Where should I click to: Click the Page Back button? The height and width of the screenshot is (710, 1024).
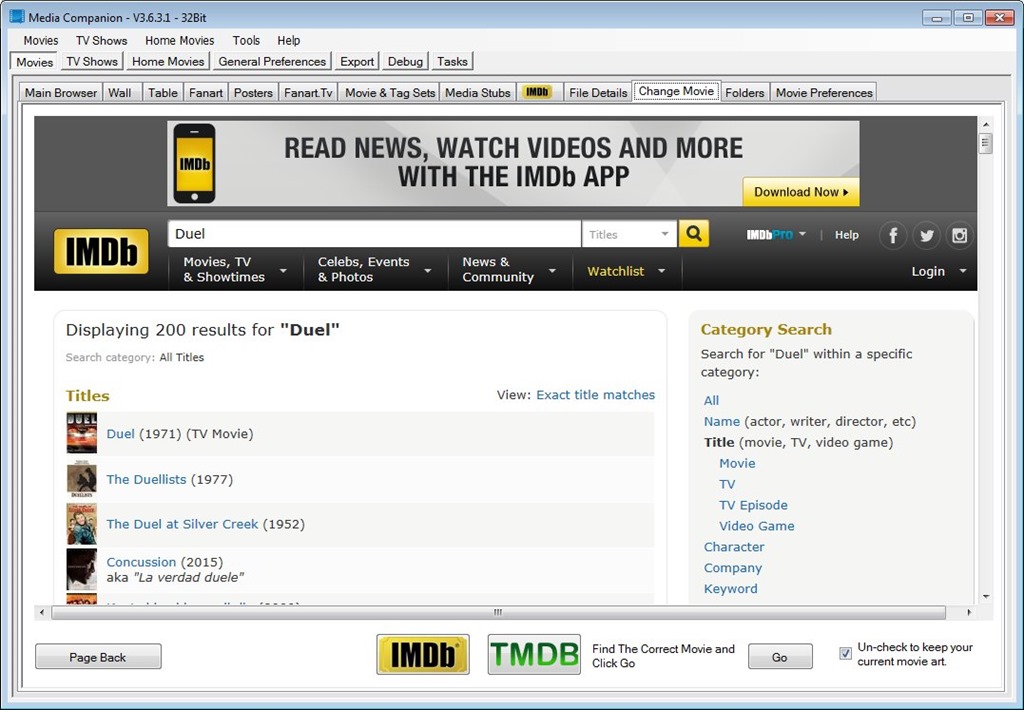(98, 656)
